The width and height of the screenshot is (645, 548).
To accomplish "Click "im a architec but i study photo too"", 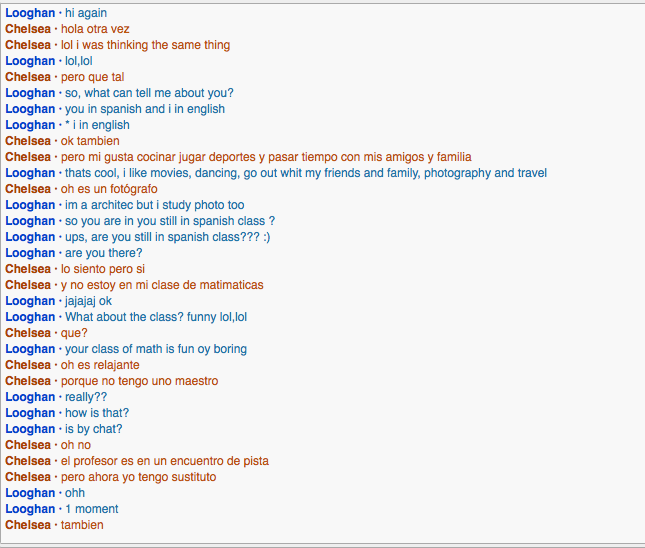I will (x=154, y=205).
